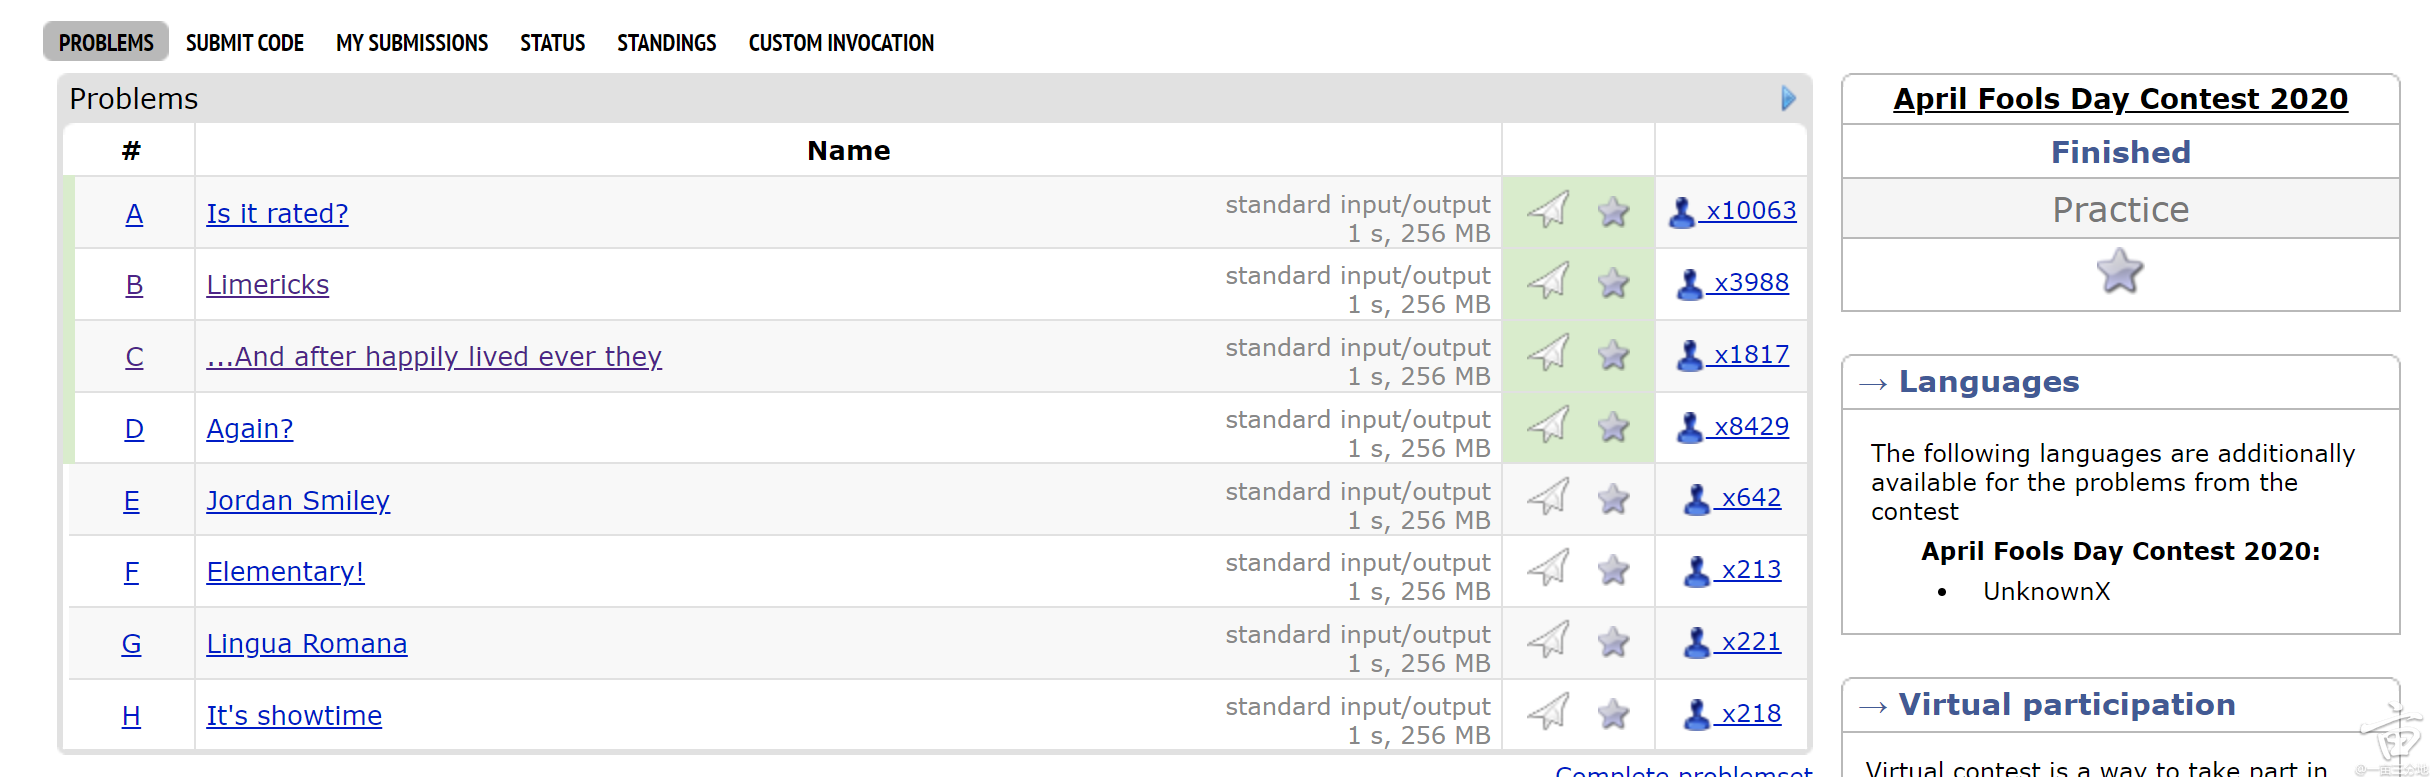The image size is (2431, 777).
Task: Open the Limericks problem link
Action: click(x=267, y=285)
